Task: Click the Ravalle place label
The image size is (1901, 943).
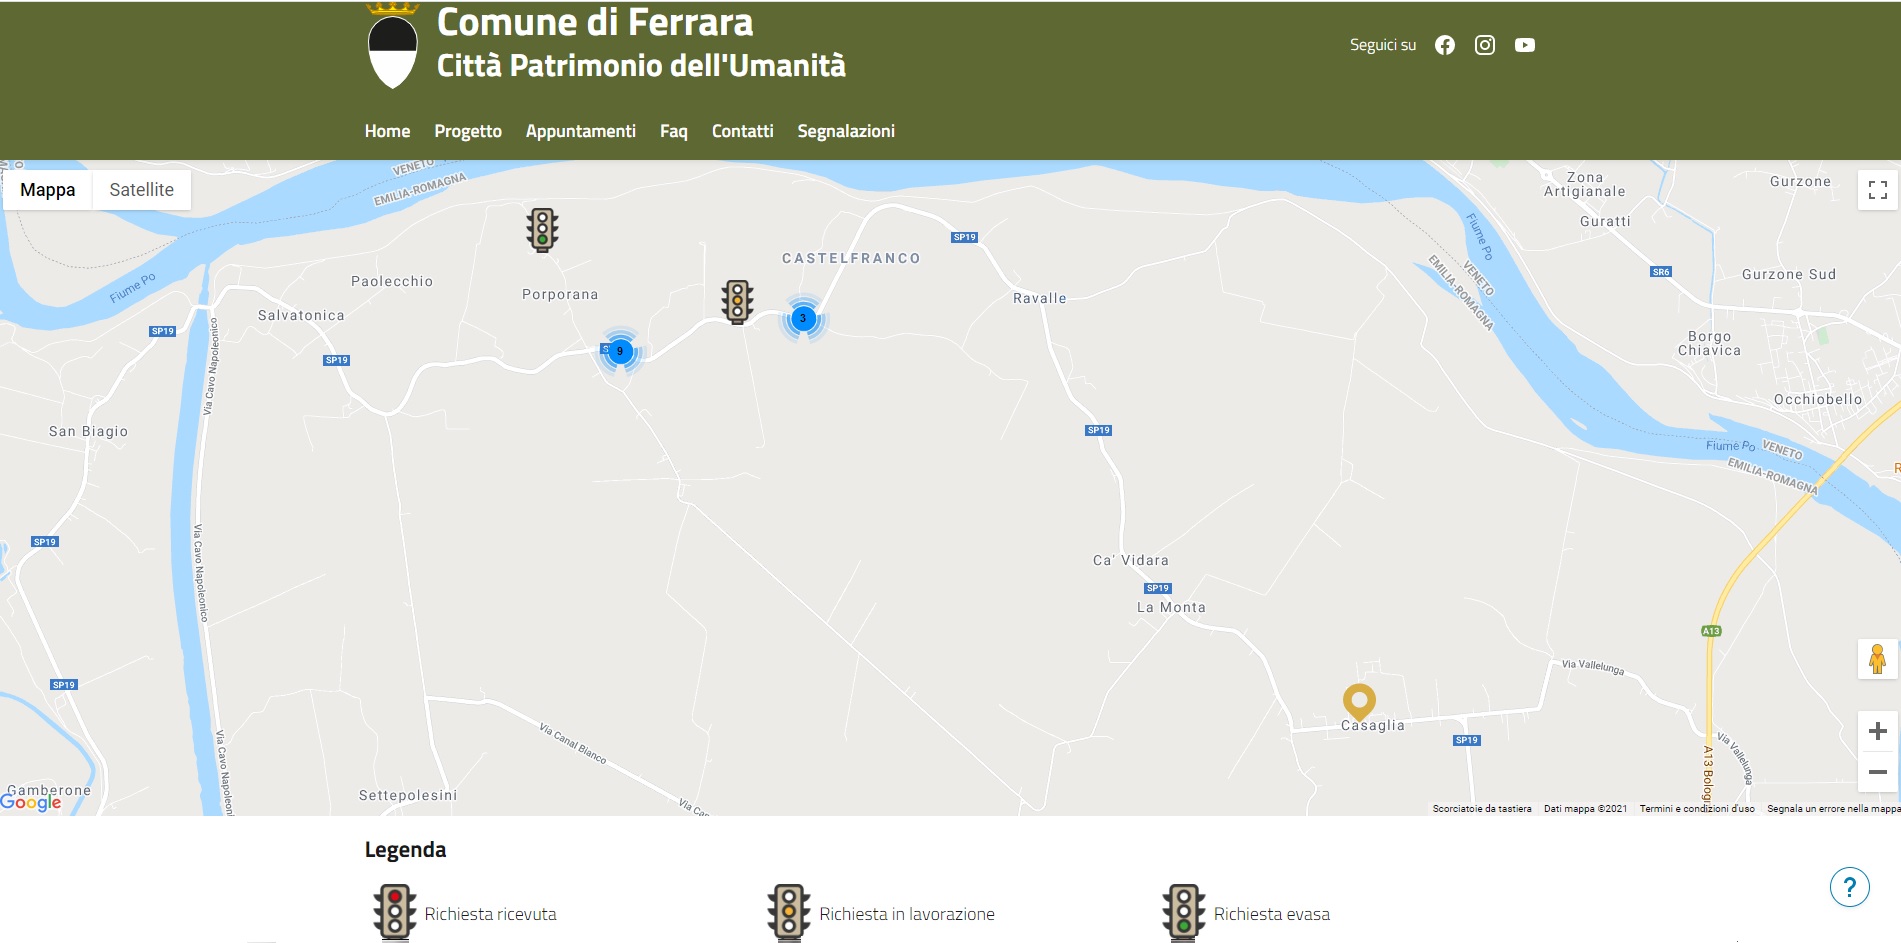Action: (x=1040, y=298)
